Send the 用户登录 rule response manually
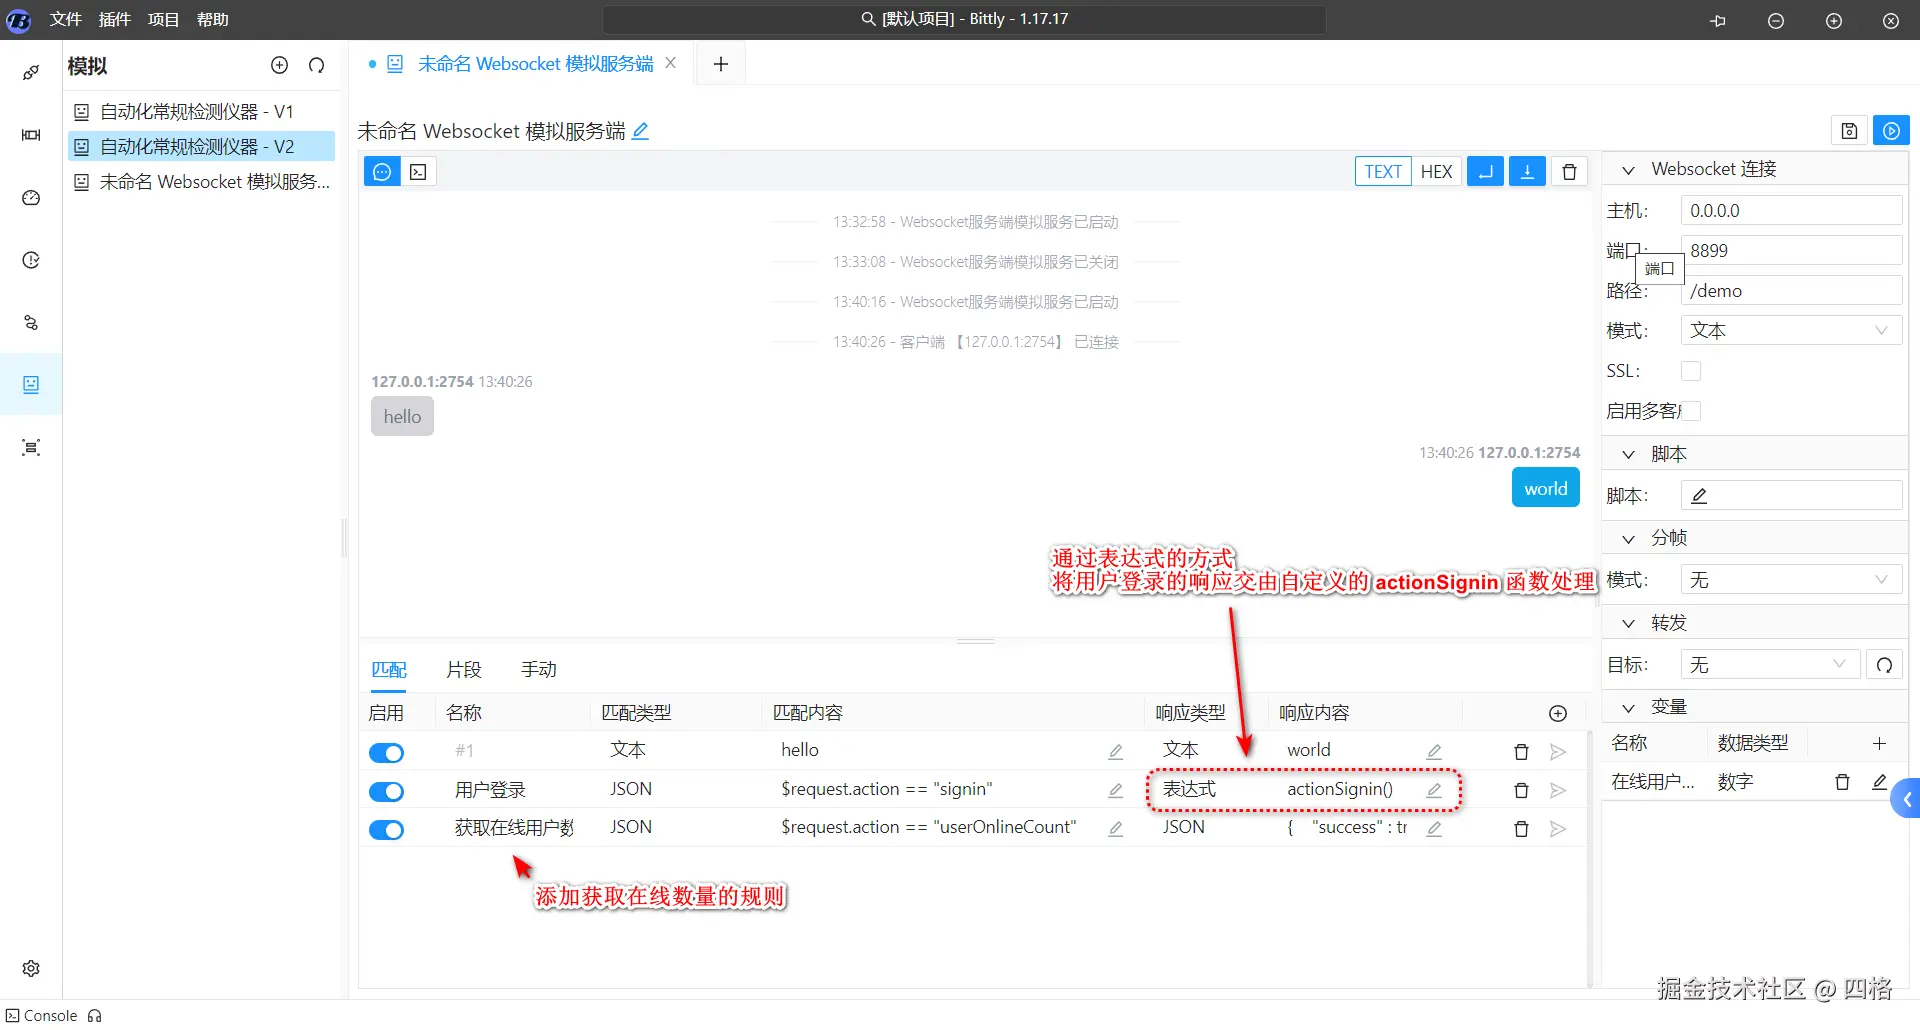This screenshot has width=1920, height=1030. (1558, 791)
